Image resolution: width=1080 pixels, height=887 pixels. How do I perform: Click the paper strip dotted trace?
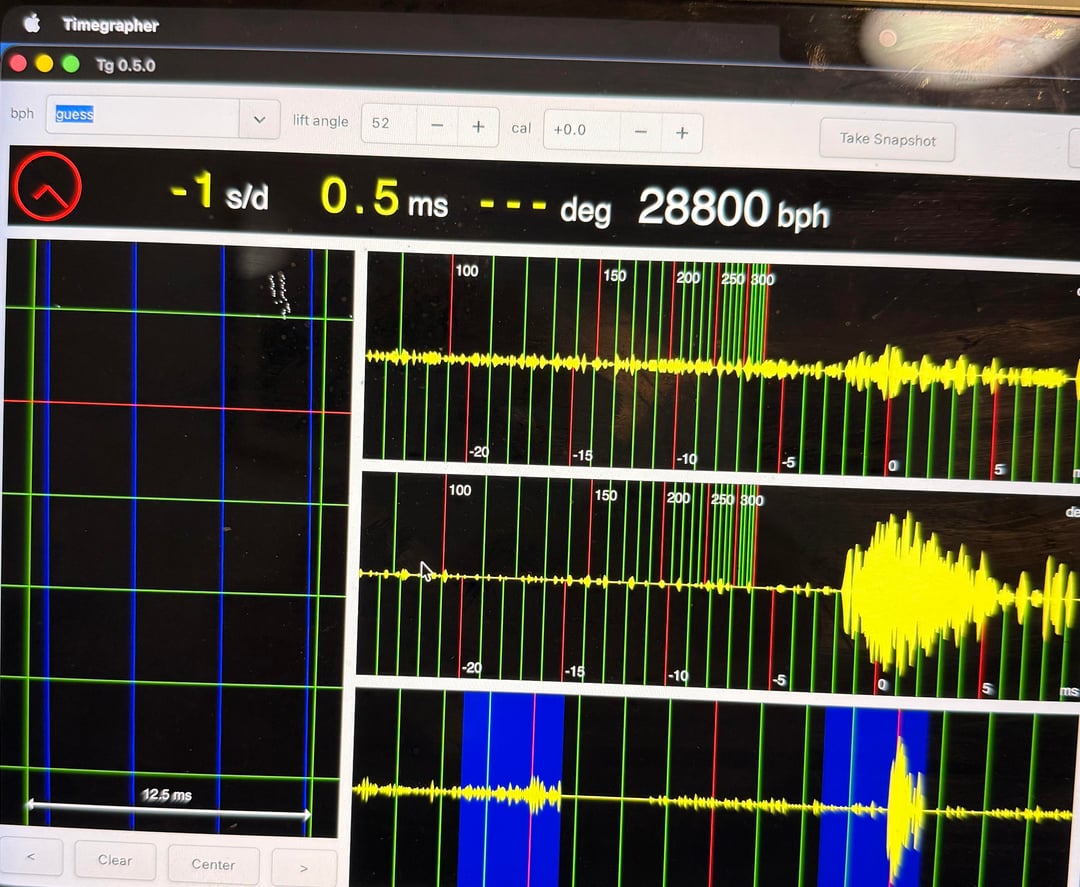pyautogui.click(x=279, y=294)
